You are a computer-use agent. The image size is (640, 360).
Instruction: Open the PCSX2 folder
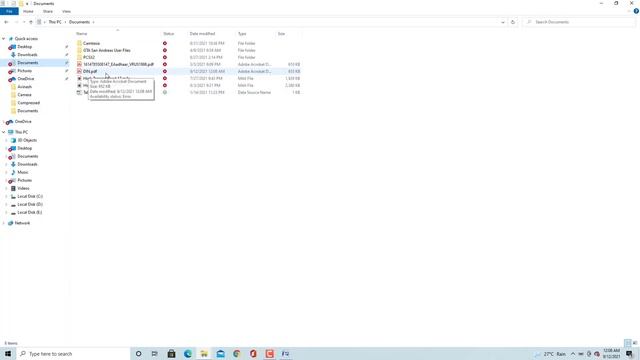(x=89, y=57)
